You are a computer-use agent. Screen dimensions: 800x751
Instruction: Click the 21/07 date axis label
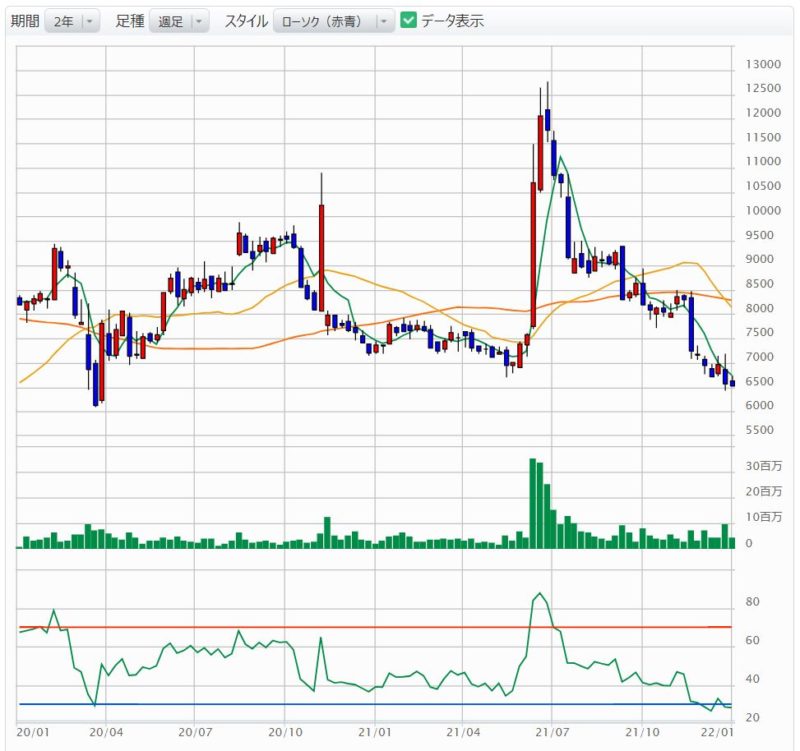pos(552,733)
